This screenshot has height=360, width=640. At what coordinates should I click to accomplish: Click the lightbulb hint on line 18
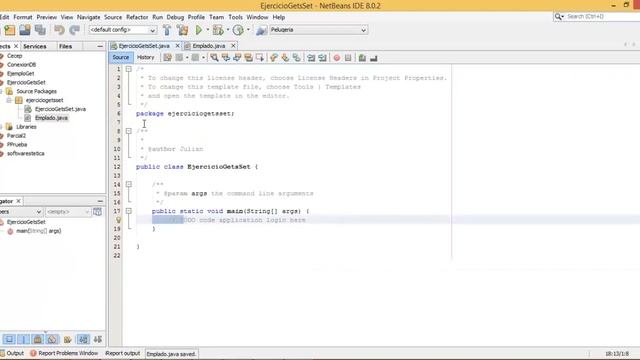[118, 220]
